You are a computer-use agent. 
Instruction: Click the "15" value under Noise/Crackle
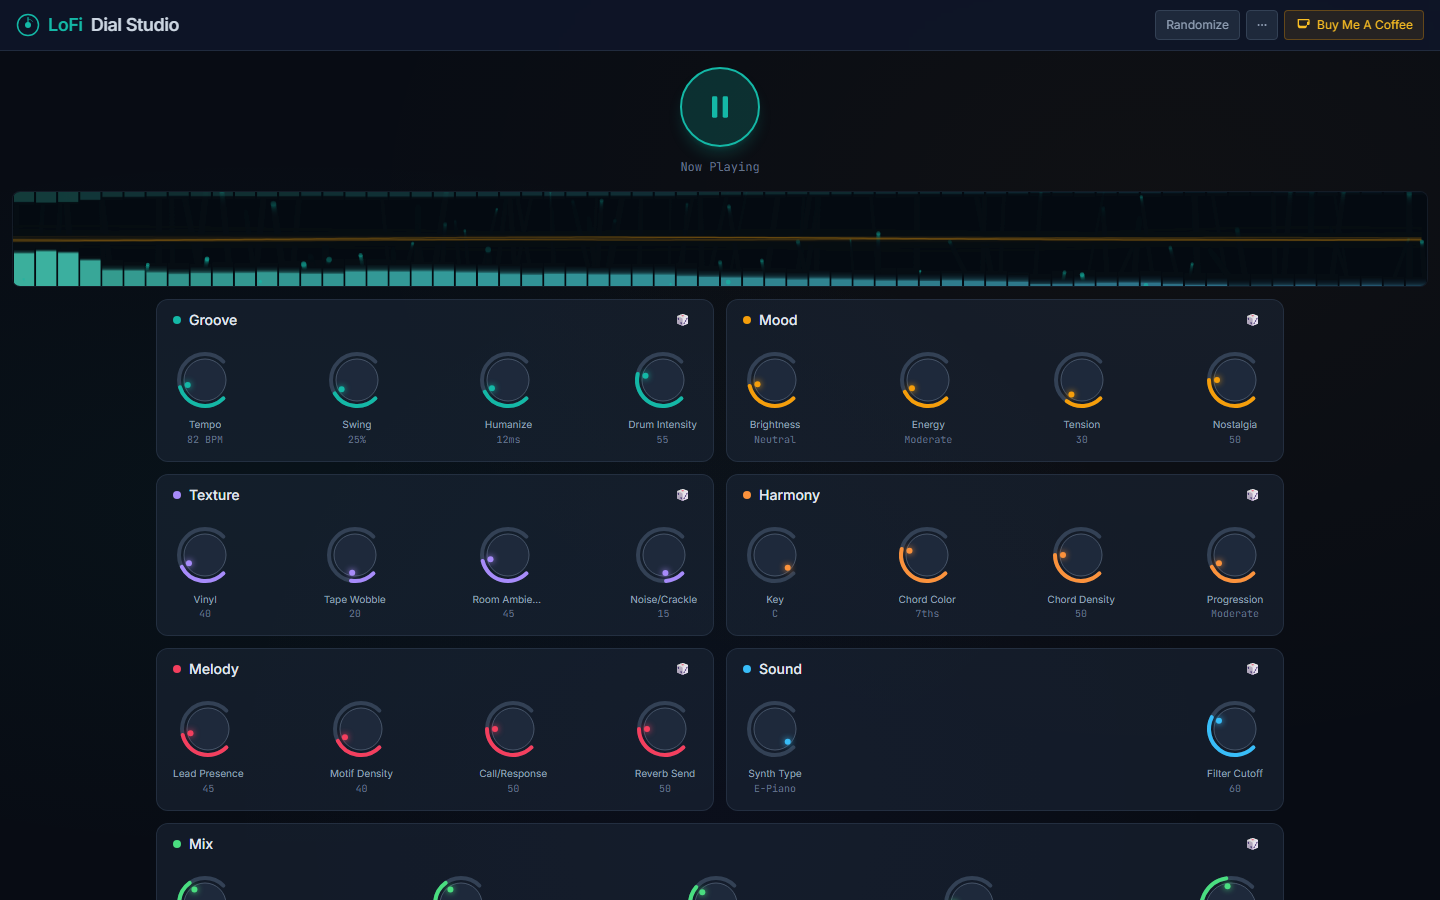tap(664, 614)
